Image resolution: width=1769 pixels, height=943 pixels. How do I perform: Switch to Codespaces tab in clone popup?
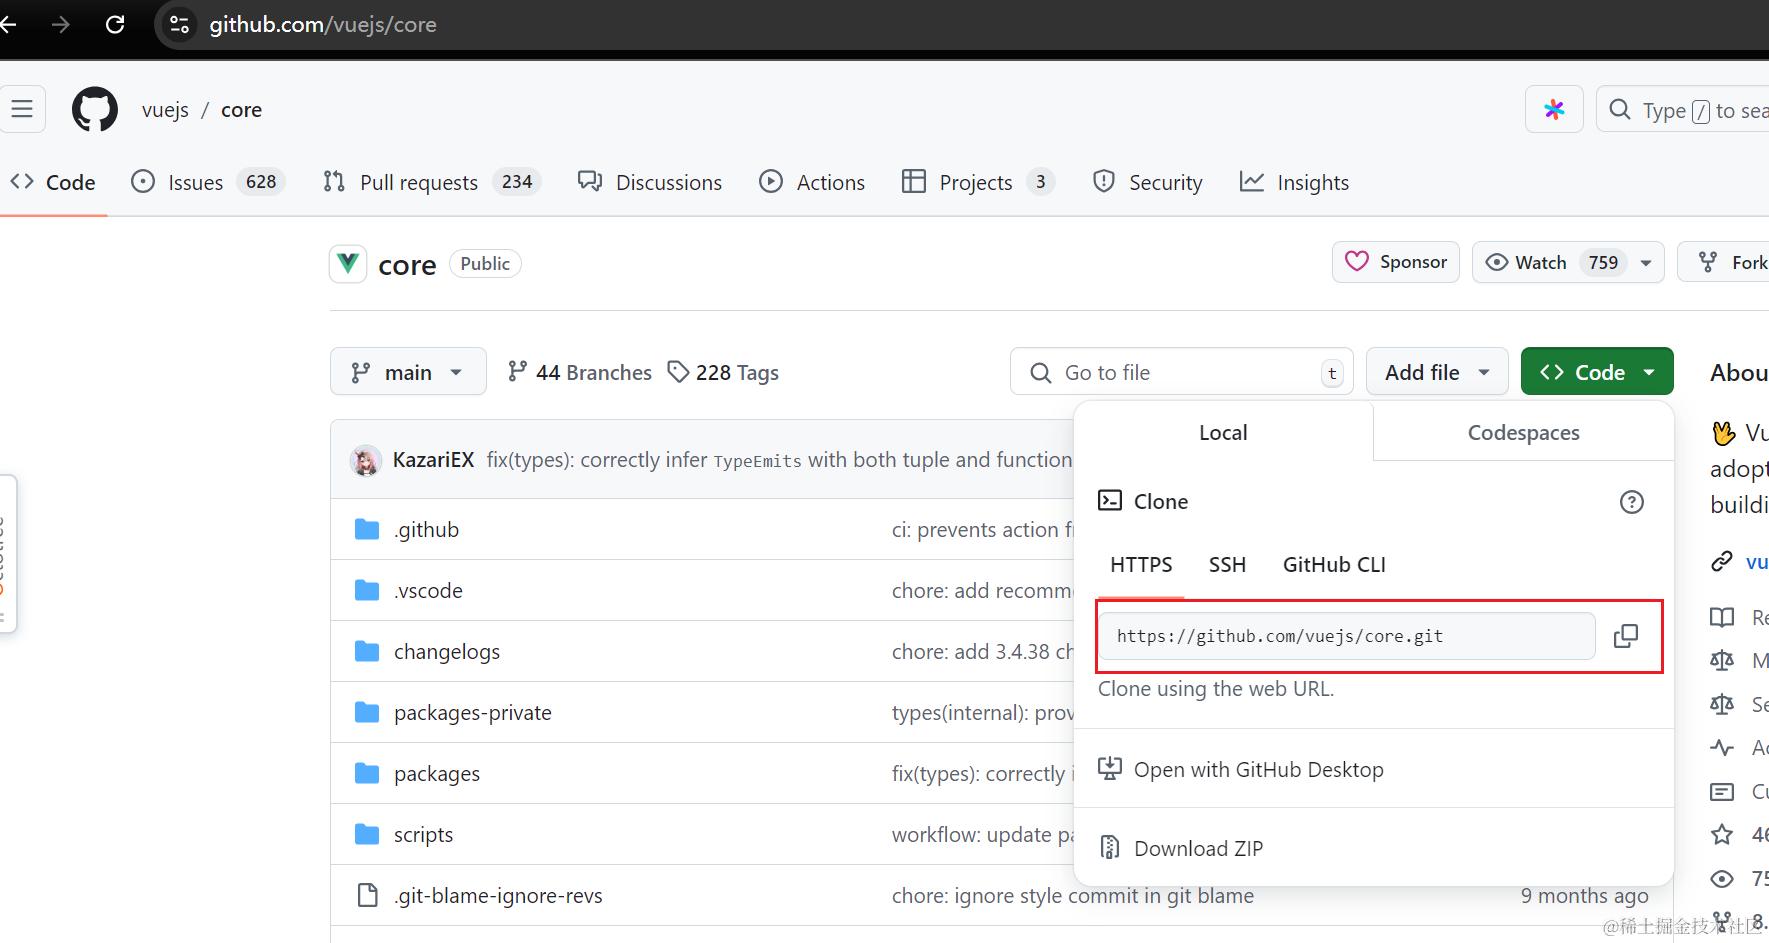[x=1523, y=432]
